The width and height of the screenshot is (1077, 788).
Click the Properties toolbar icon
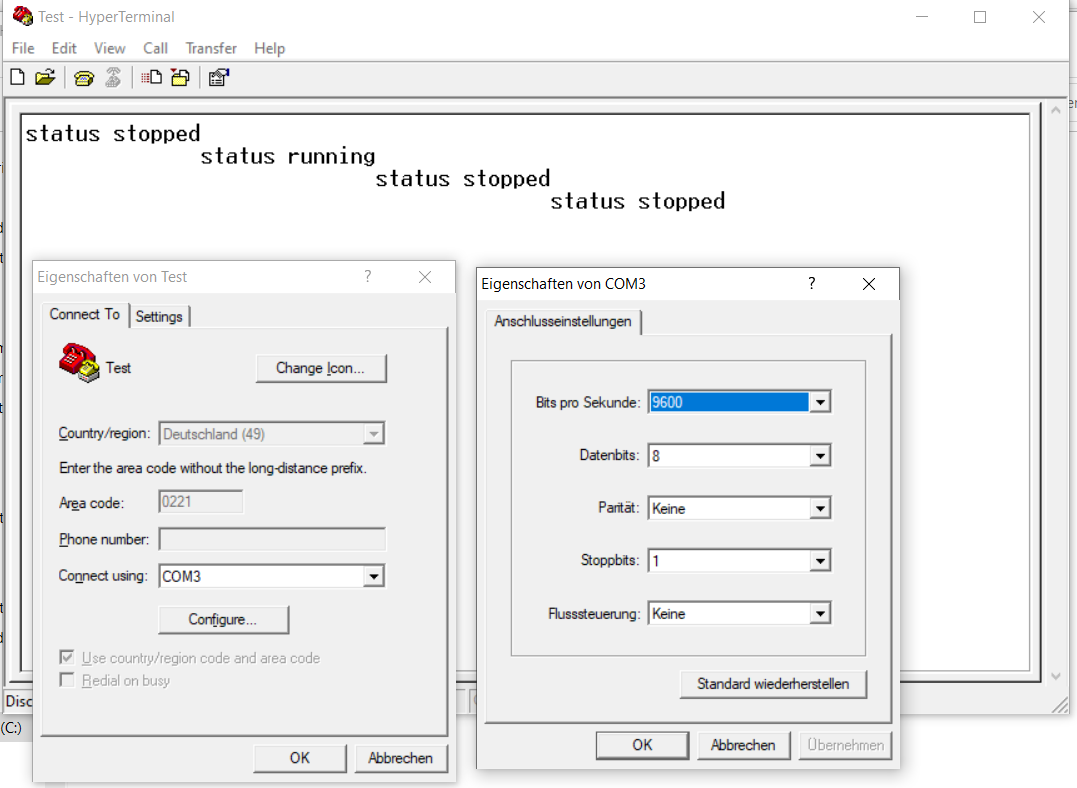(219, 78)
